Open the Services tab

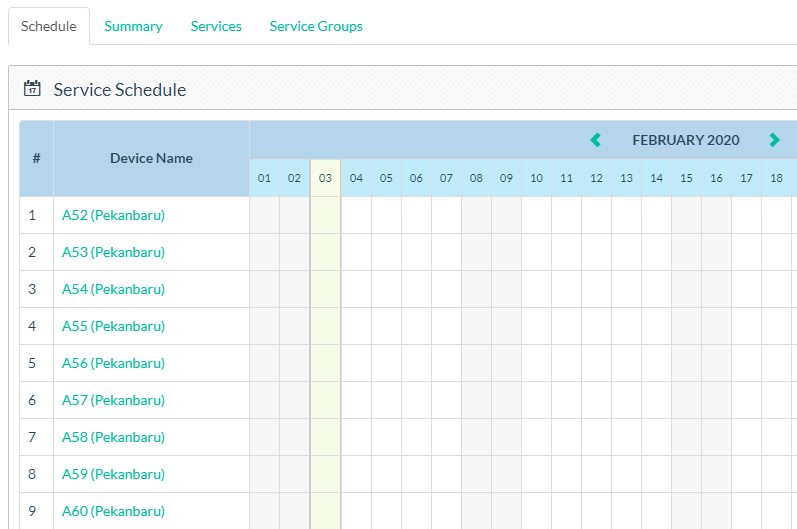click(216, 26)
